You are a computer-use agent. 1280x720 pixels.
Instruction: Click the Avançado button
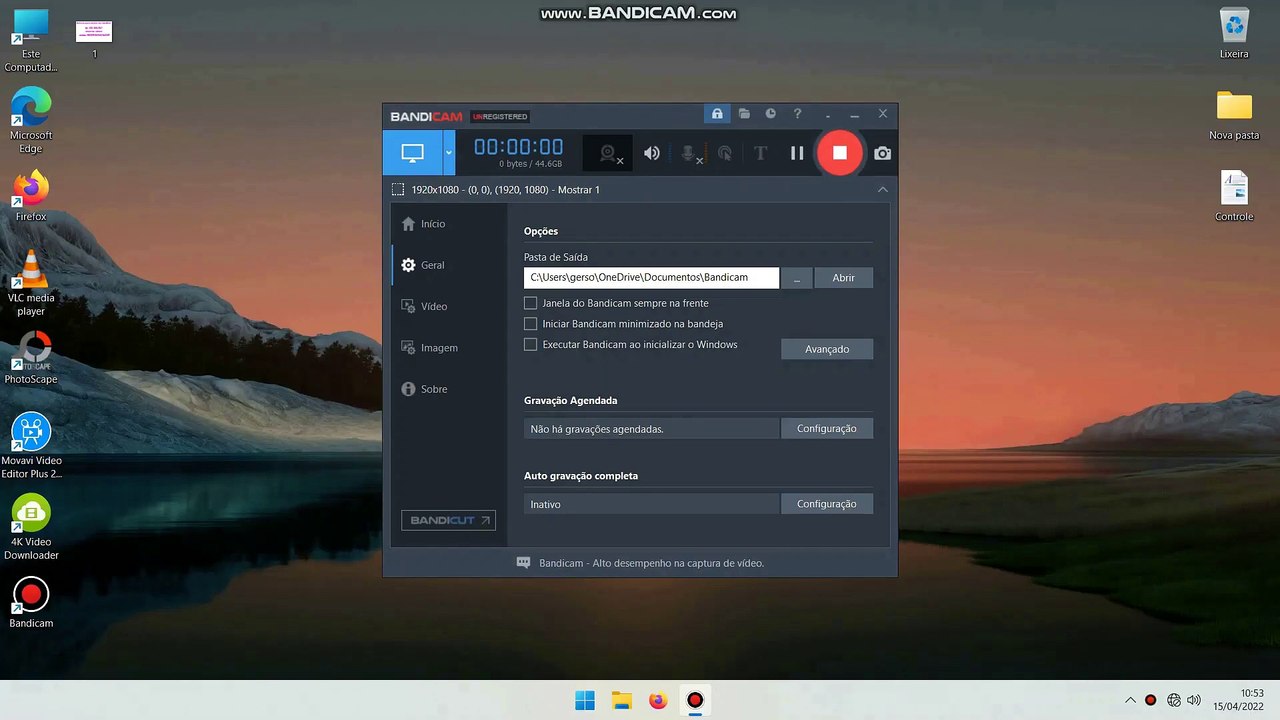pos(826,349)
